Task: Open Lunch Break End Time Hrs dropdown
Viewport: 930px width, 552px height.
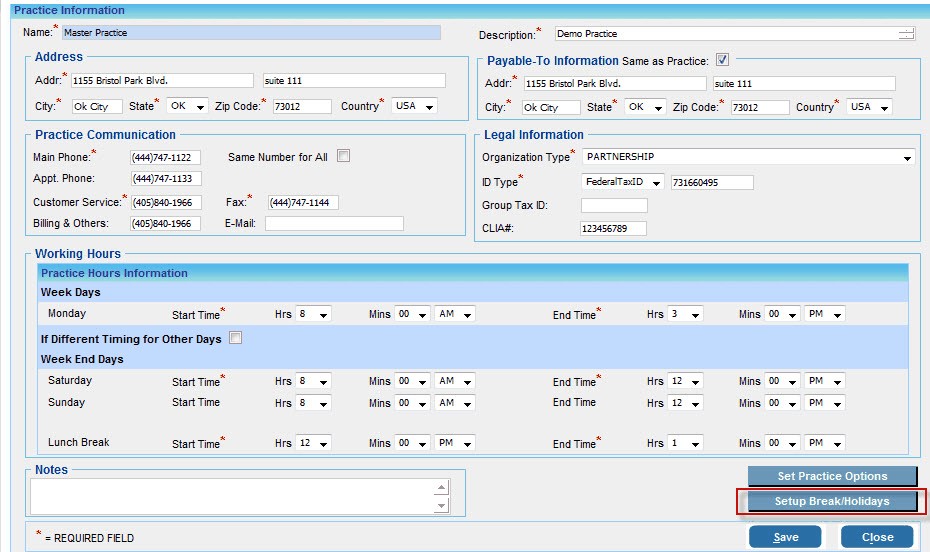Action: (x=685, y=443)
